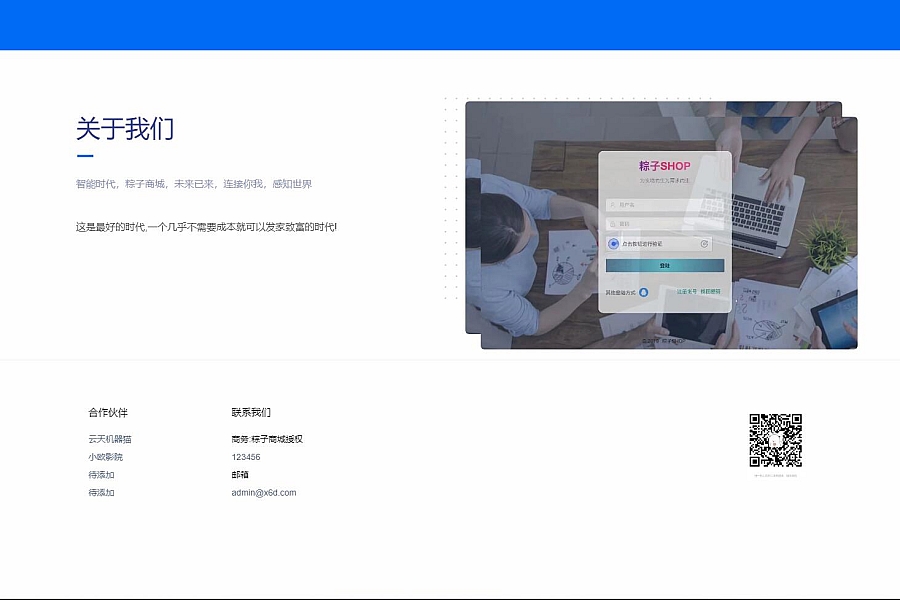Open the 粽子SHOP login preview image
Screen dimensions: 900x600
(x=661, y=225)
